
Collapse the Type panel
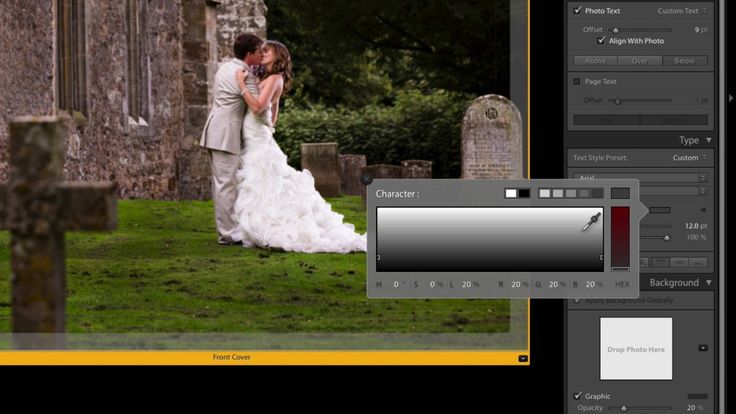[709, 140]
